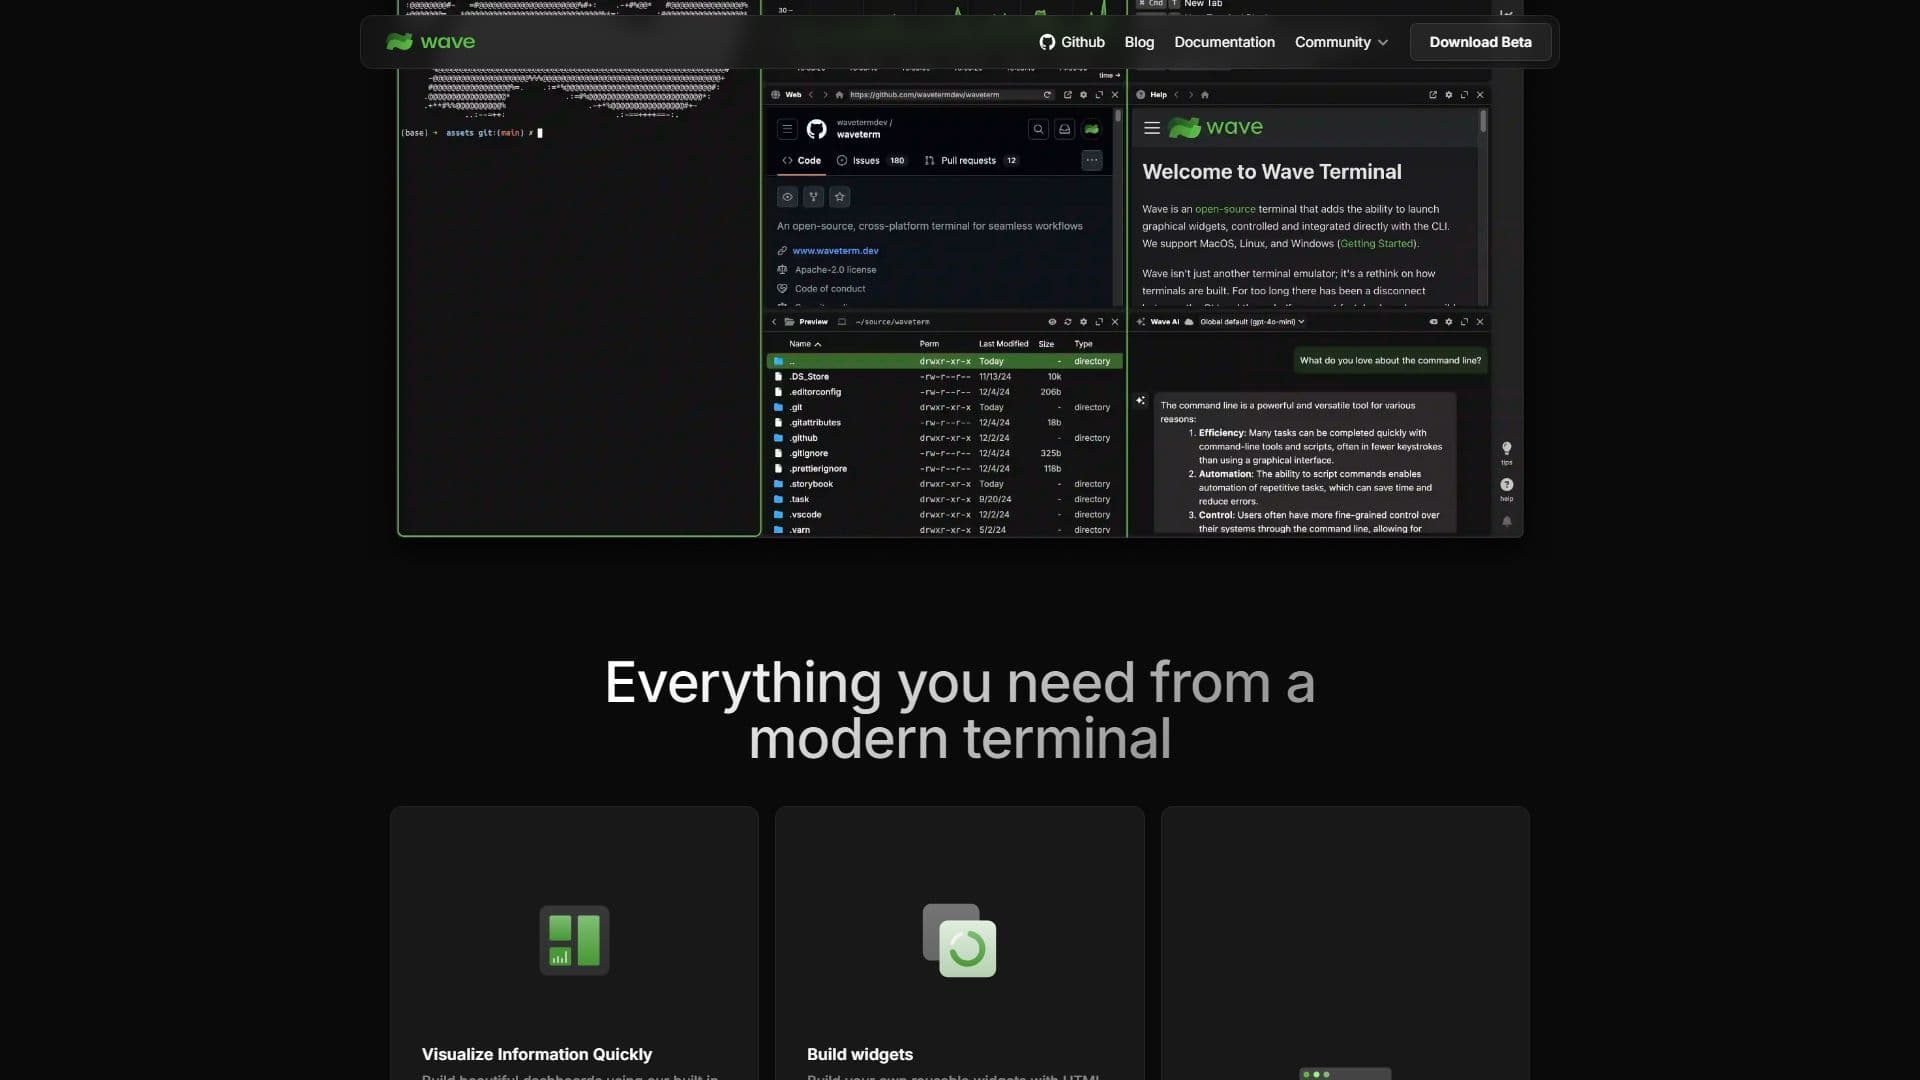Click the GitHub search icon

click(1038, 129)
